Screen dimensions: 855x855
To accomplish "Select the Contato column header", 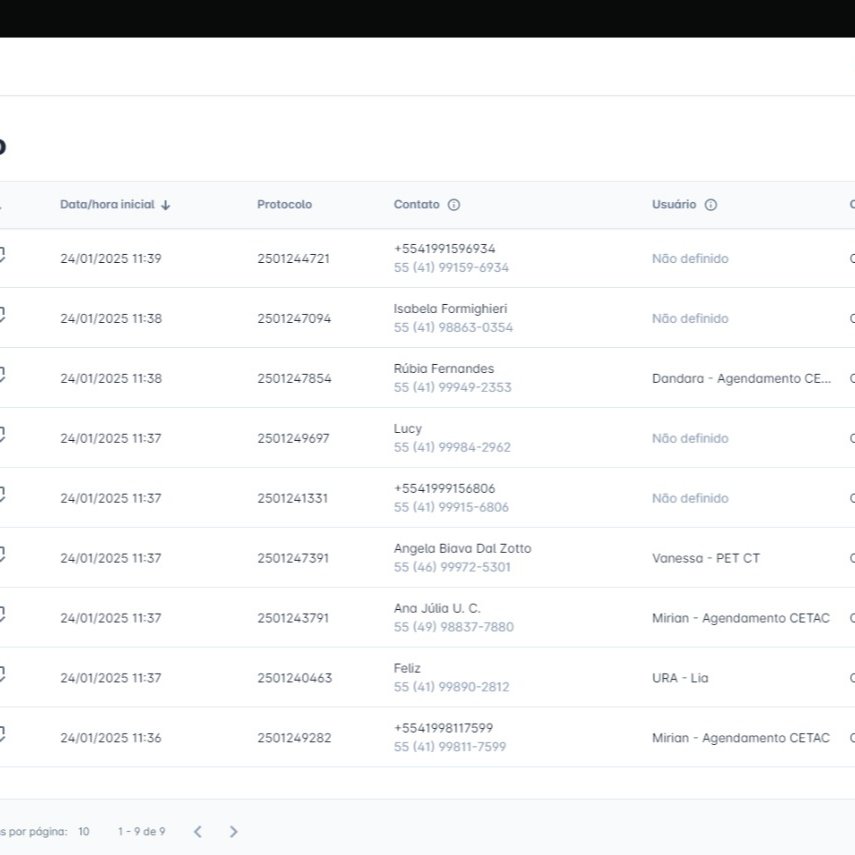I will (417, 204).
